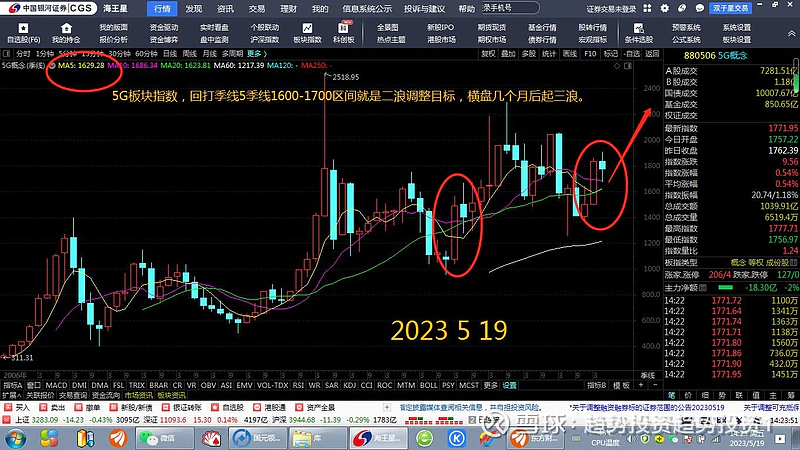Switch to 日线 period tab
Viewport: 800px width, 450px height.
pos(170,54)
